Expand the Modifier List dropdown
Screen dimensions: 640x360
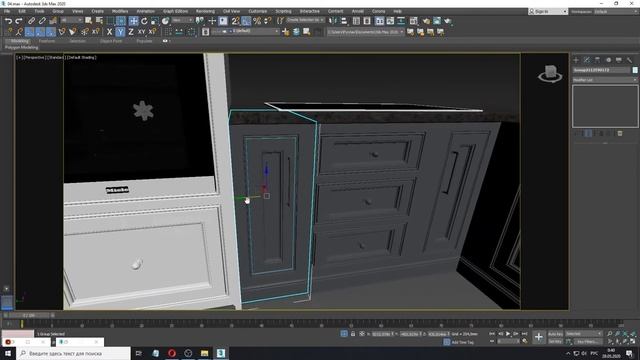pos(605,80)
